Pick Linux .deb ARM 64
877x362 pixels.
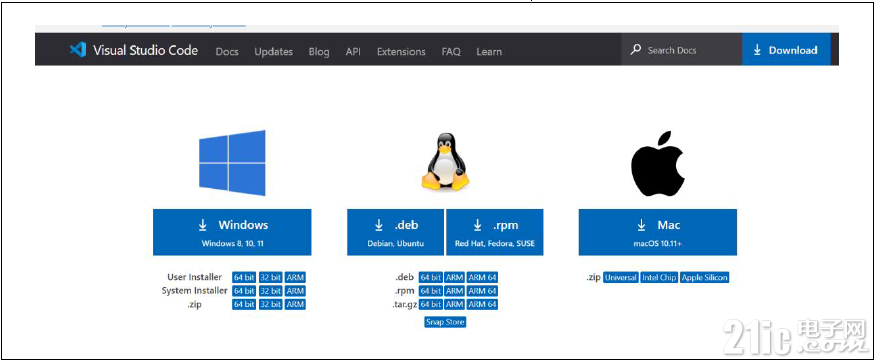483,278
